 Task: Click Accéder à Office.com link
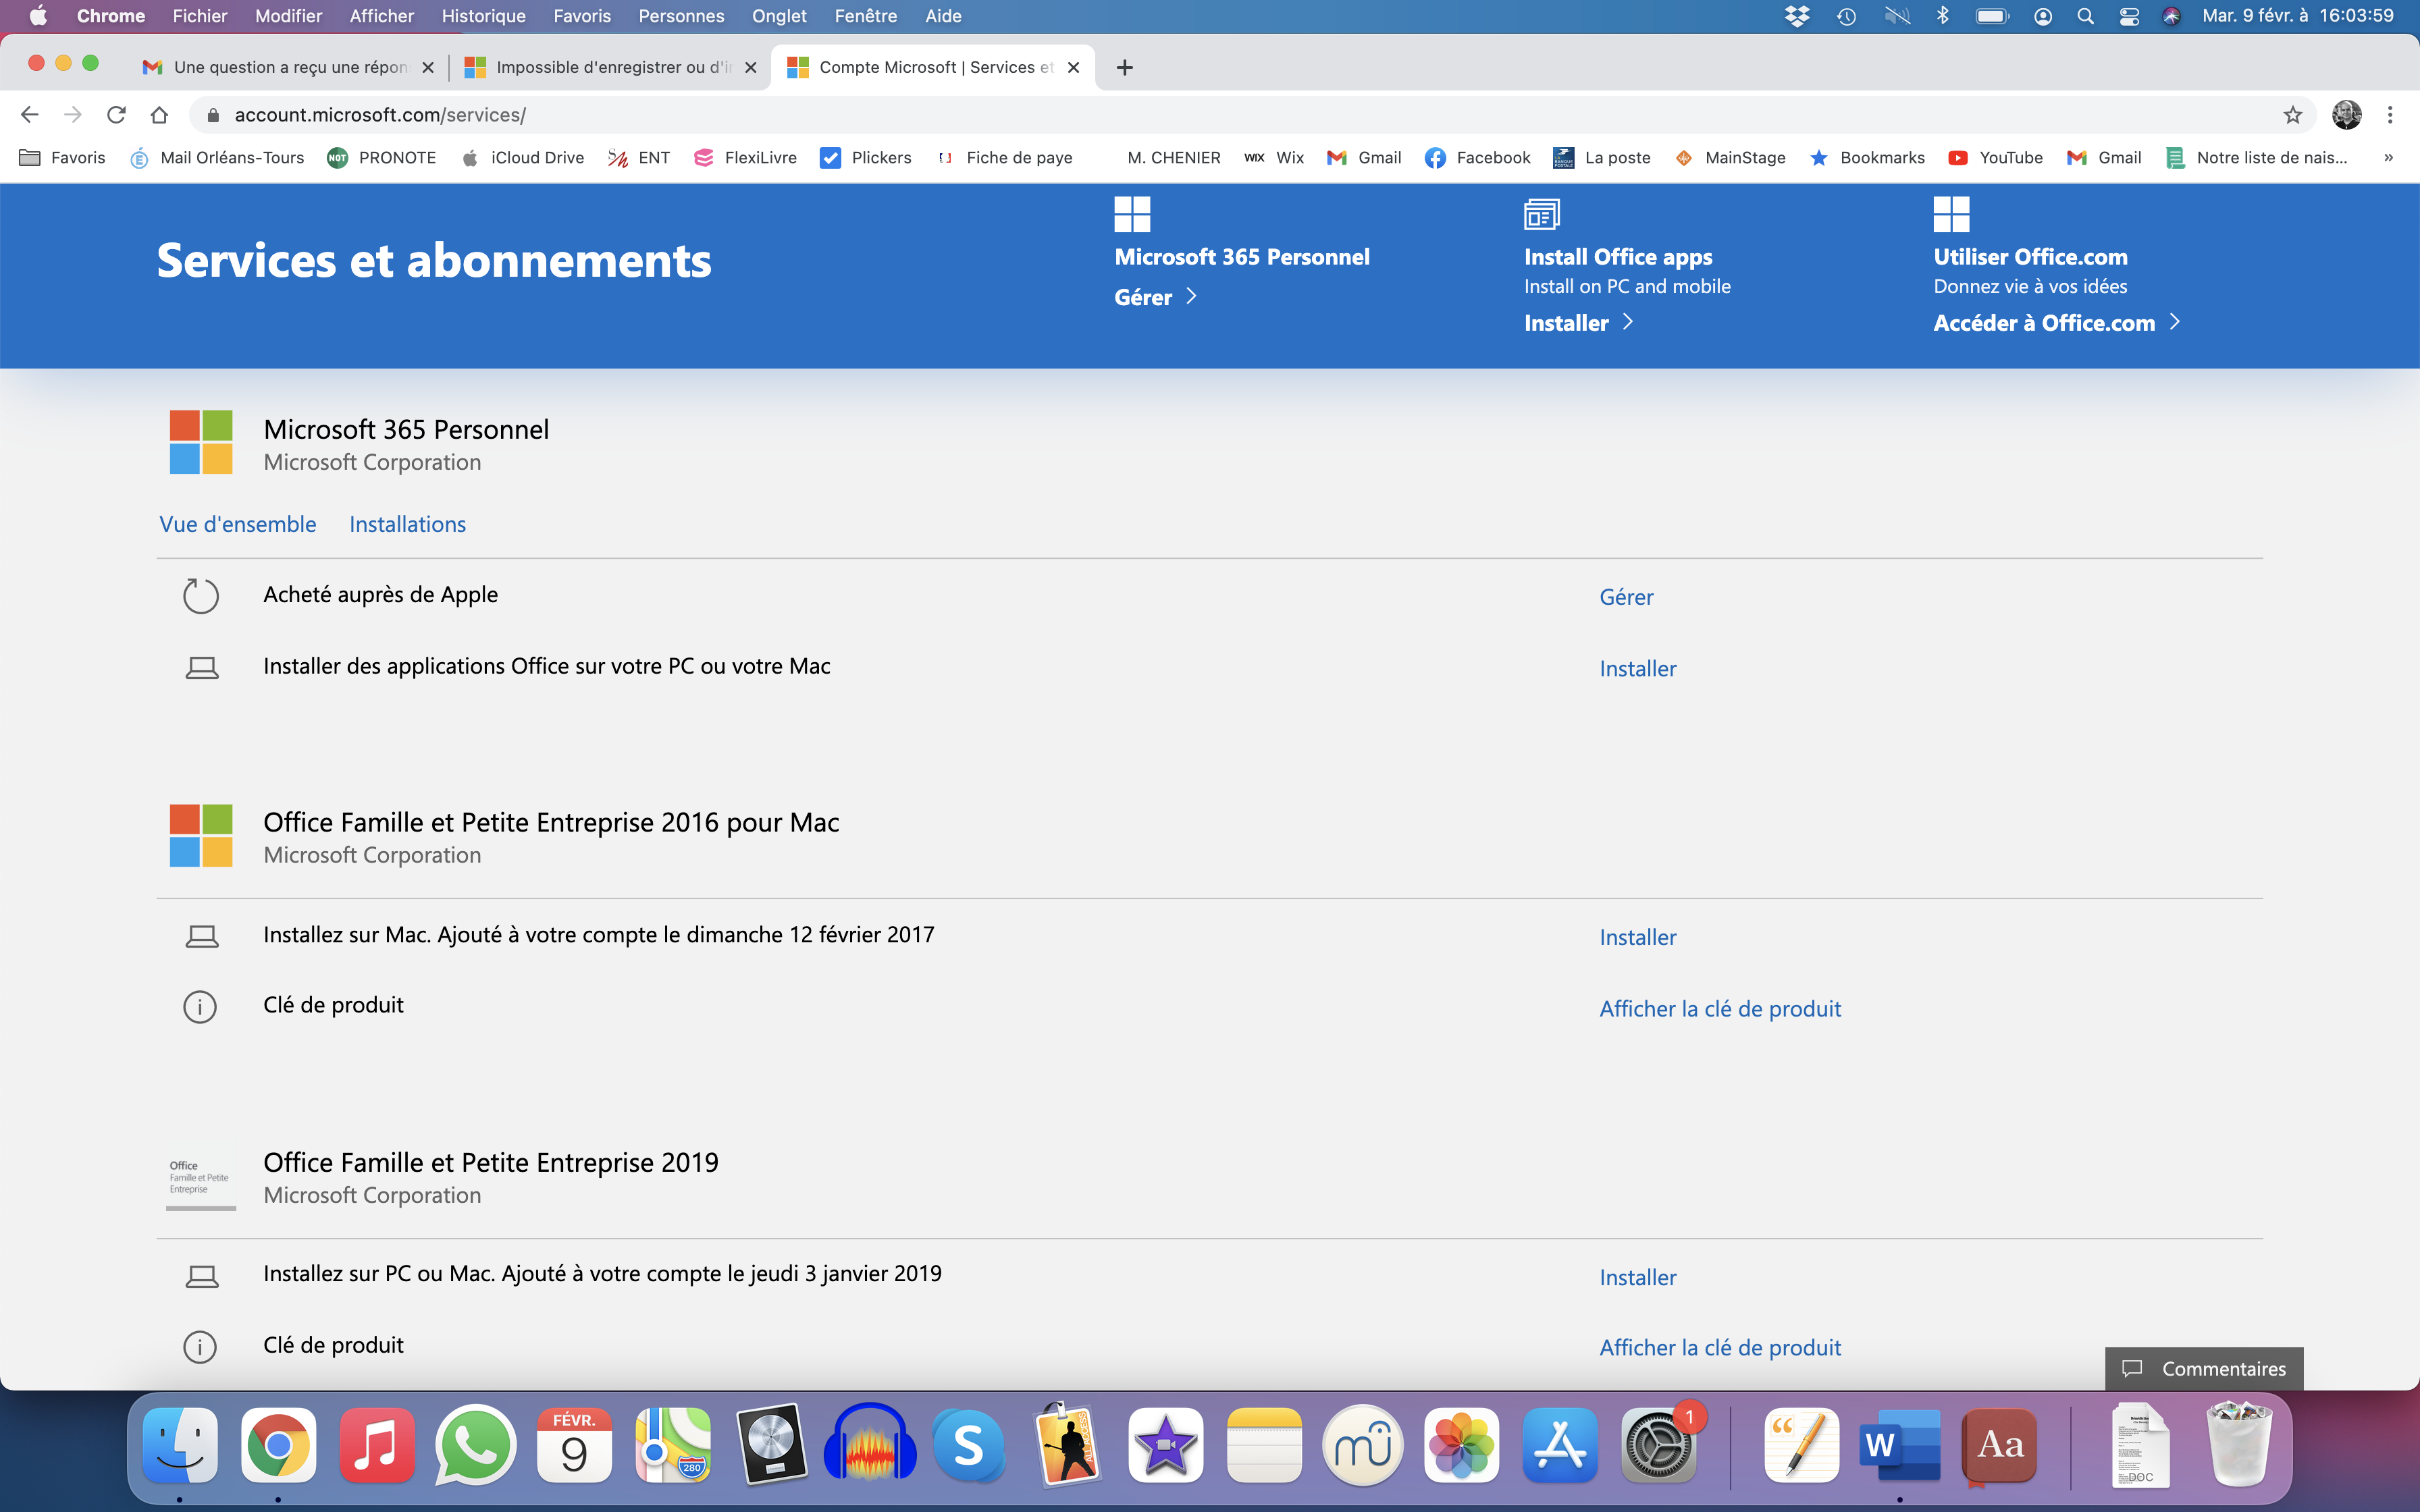tap(2056, 323)
